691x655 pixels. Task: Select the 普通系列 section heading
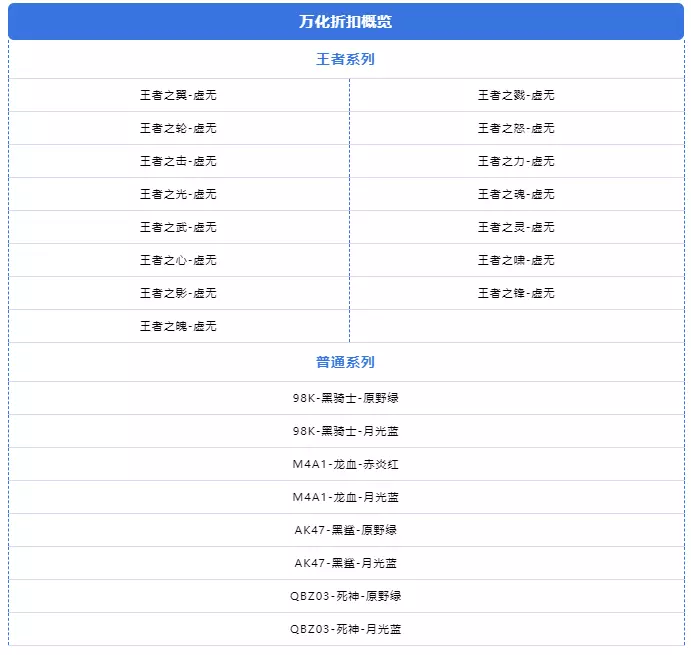tap(345, 362)
